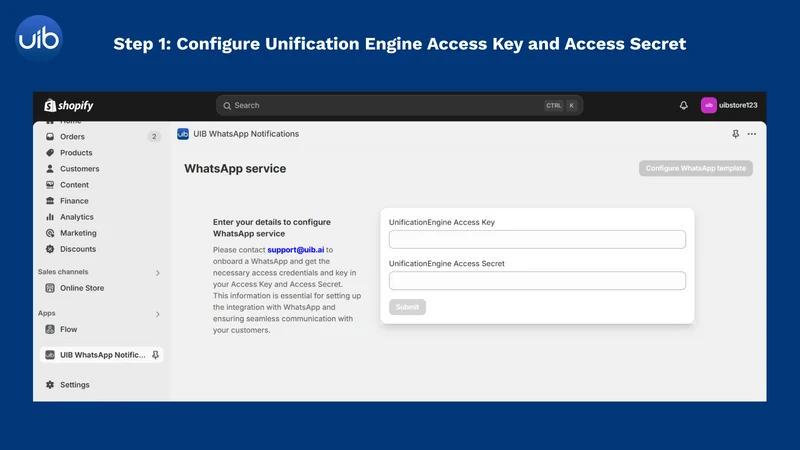Click the Shopify logo
800x450 pixels.
click(x=69, y=106)
